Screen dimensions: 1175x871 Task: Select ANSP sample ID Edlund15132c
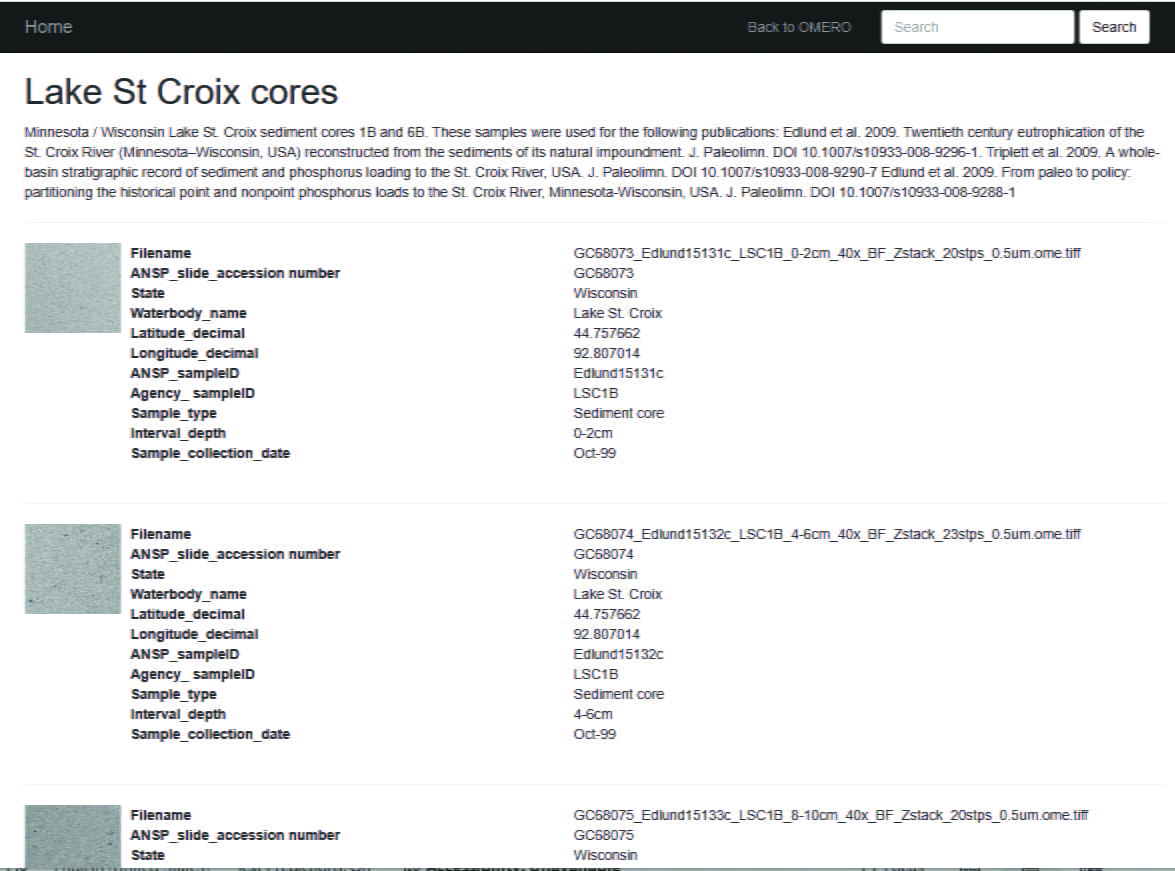[618, 654]
